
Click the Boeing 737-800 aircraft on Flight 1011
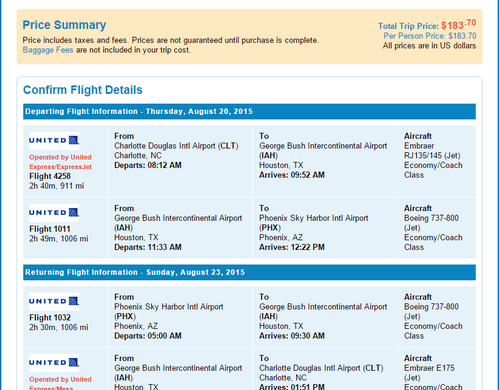tap(431, 223)
